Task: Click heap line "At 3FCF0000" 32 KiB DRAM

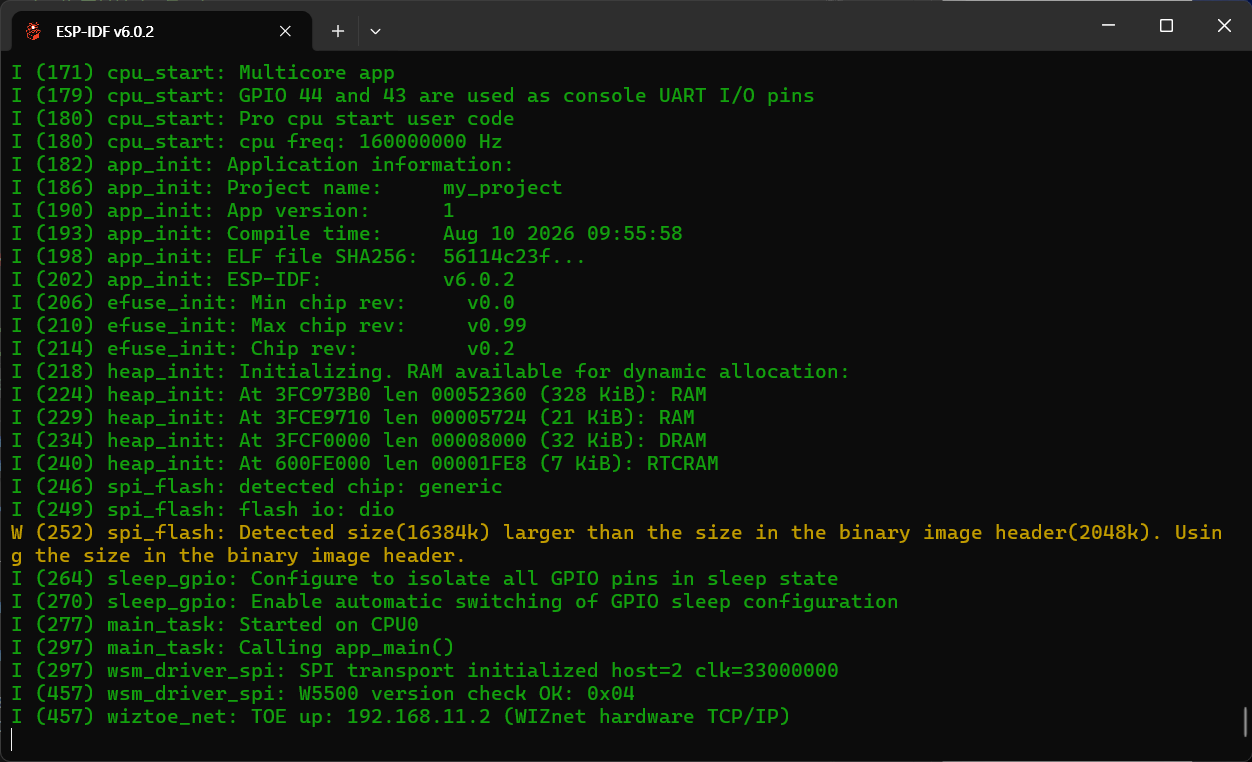Action: [358, 441]
